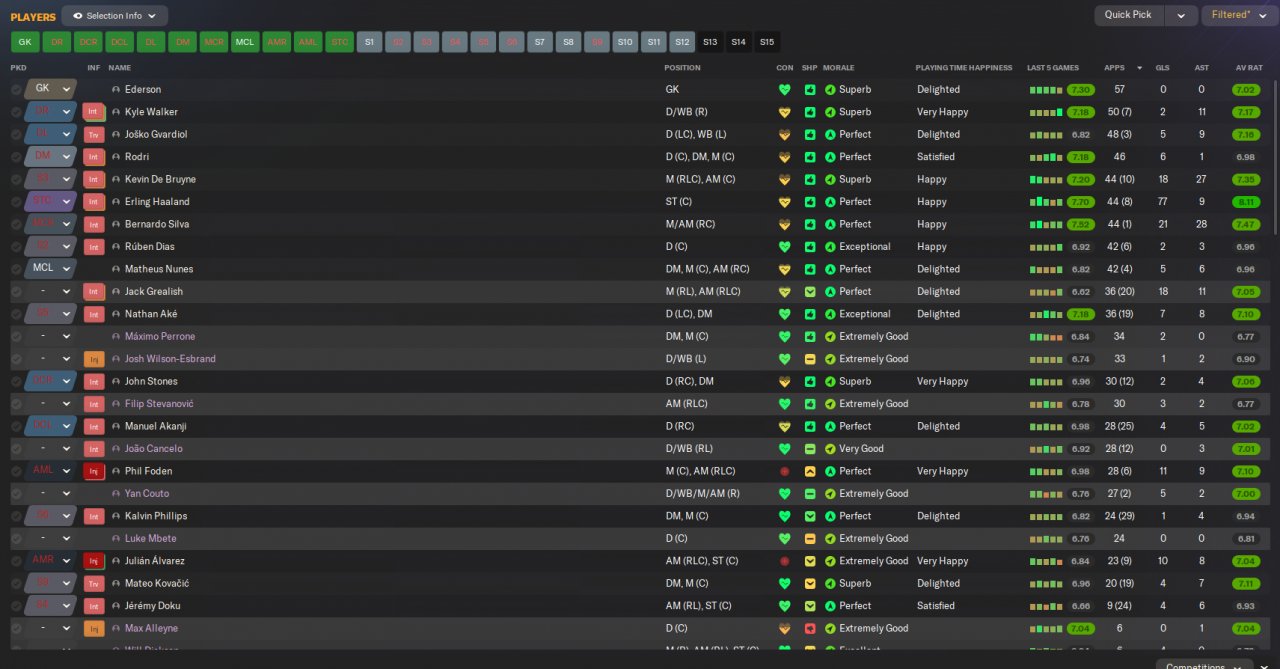Click Ederson's green condition heart icon
The image size is (1280, 669).
[784, 89]
